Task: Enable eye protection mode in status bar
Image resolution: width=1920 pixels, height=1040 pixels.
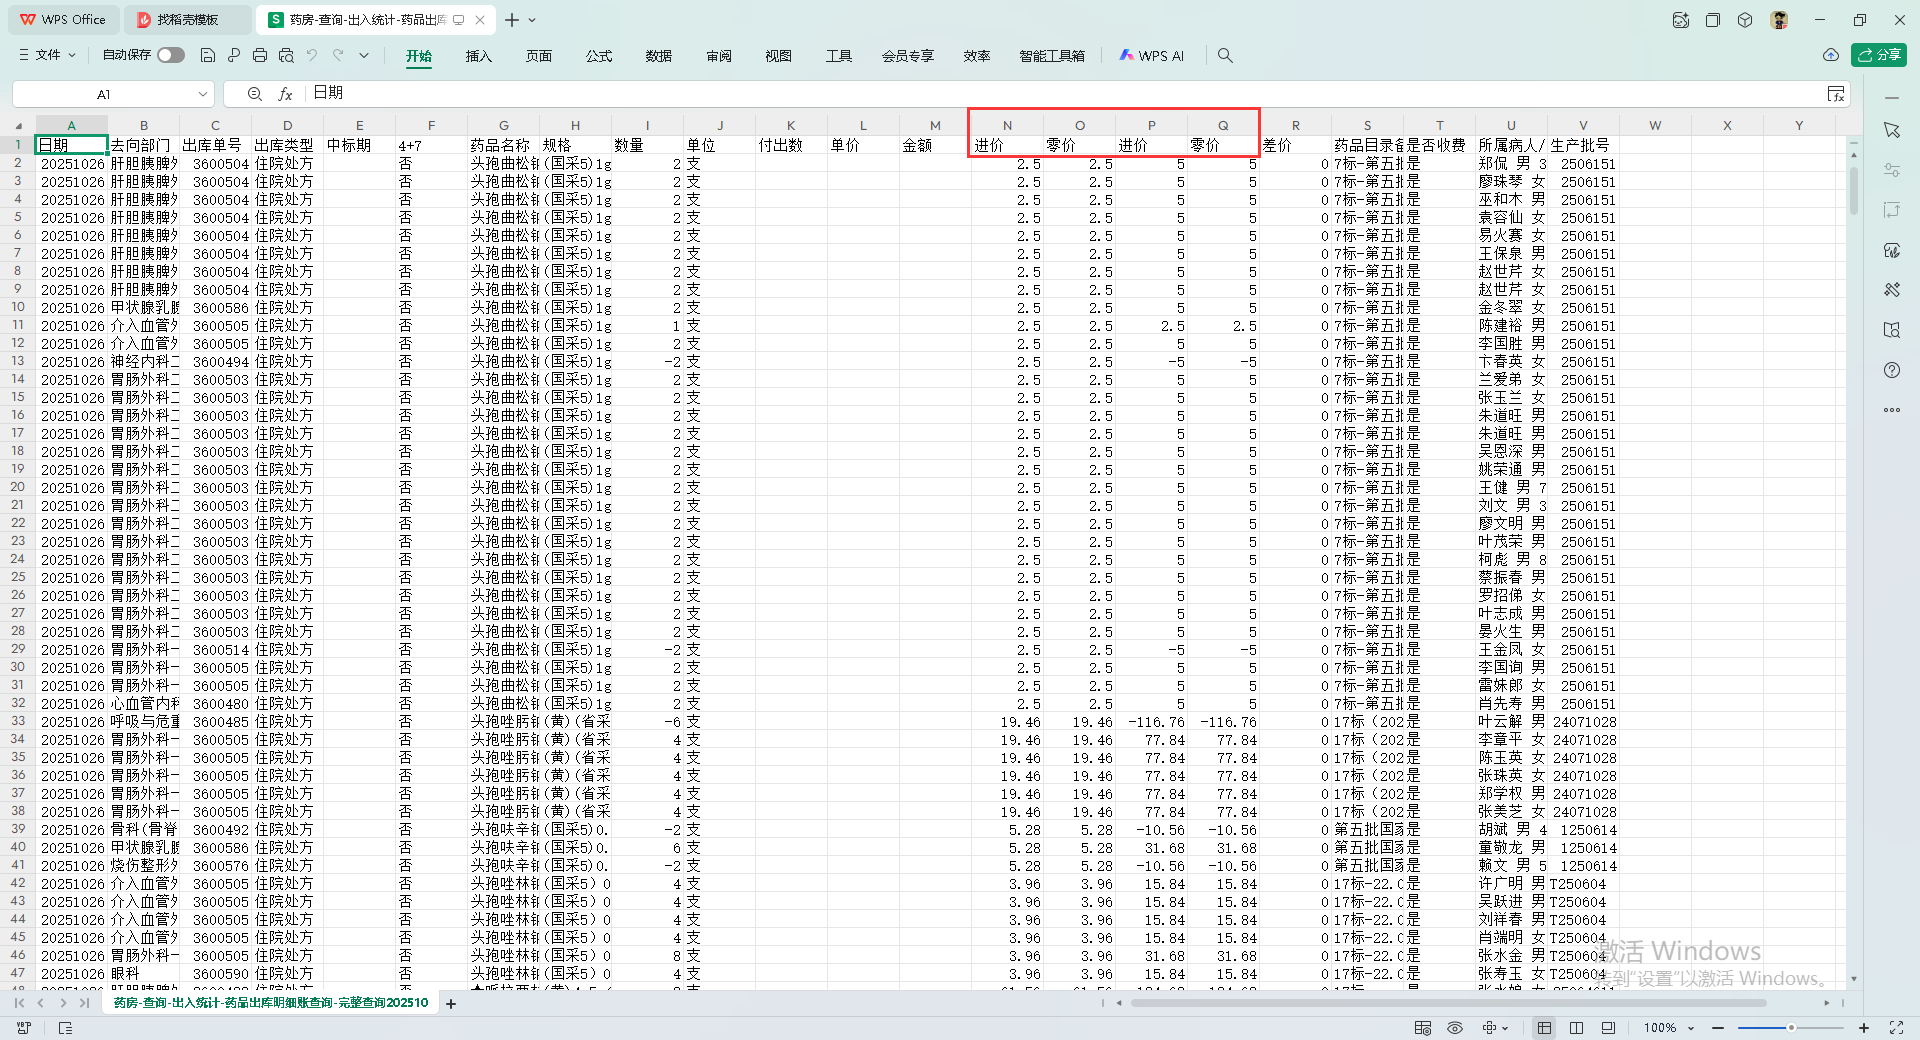Action: [1455, 1028]
